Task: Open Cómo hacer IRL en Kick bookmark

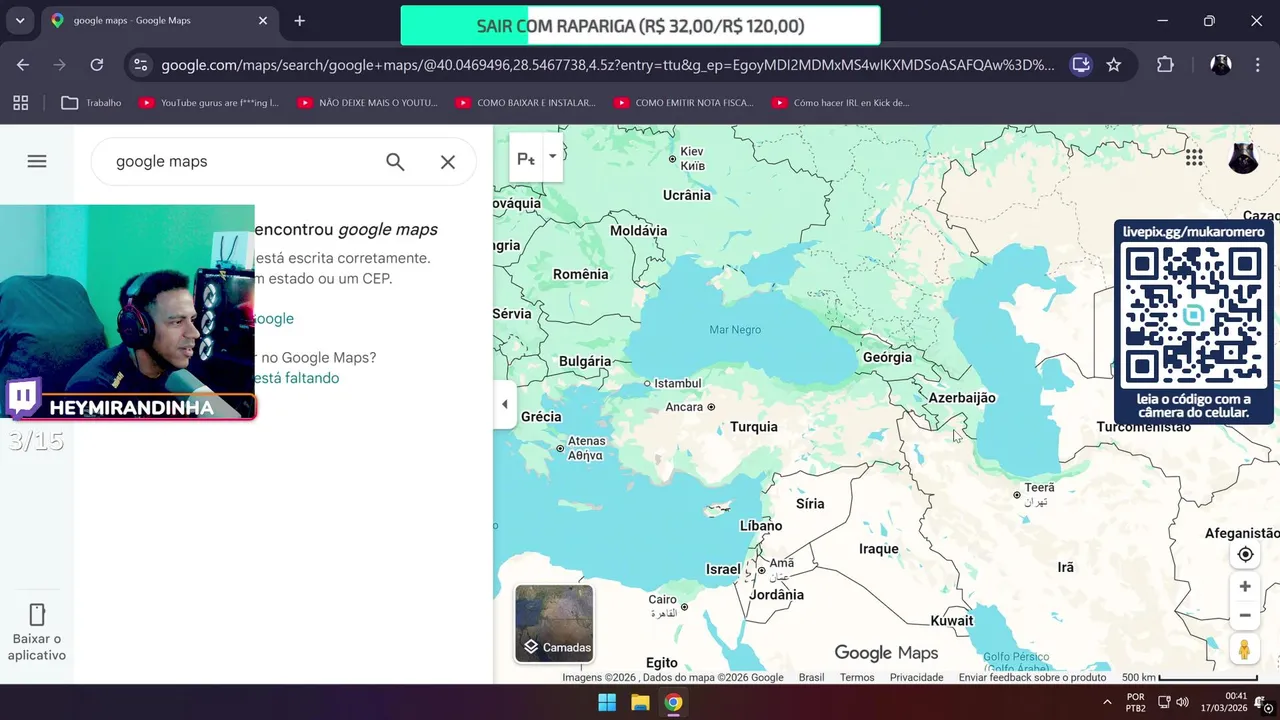Action: (842, 102)
